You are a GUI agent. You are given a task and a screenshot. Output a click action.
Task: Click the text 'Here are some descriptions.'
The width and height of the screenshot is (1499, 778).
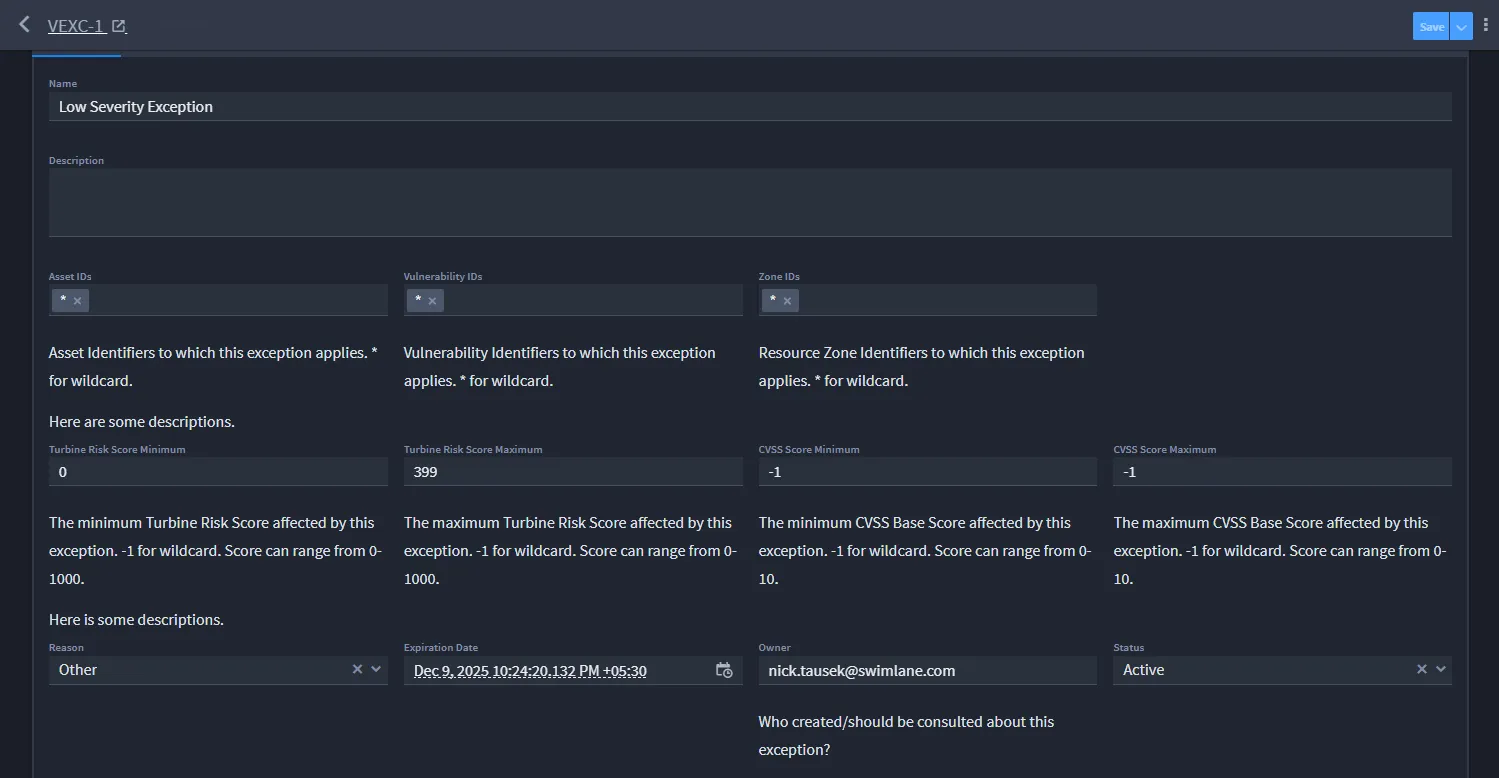[142, 422]
